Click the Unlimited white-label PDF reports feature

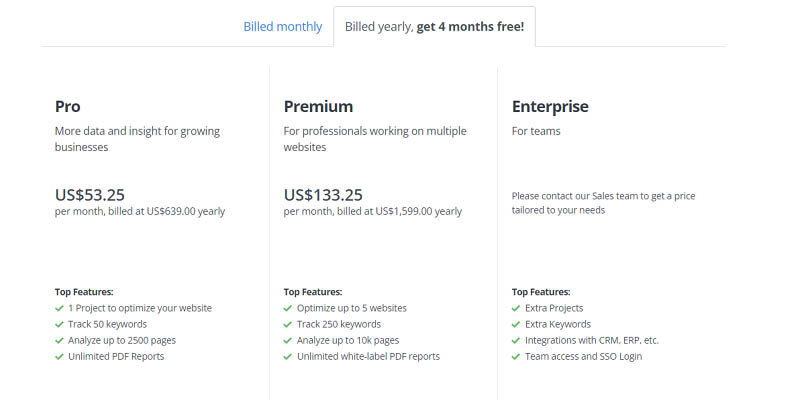tap(368, 357)
